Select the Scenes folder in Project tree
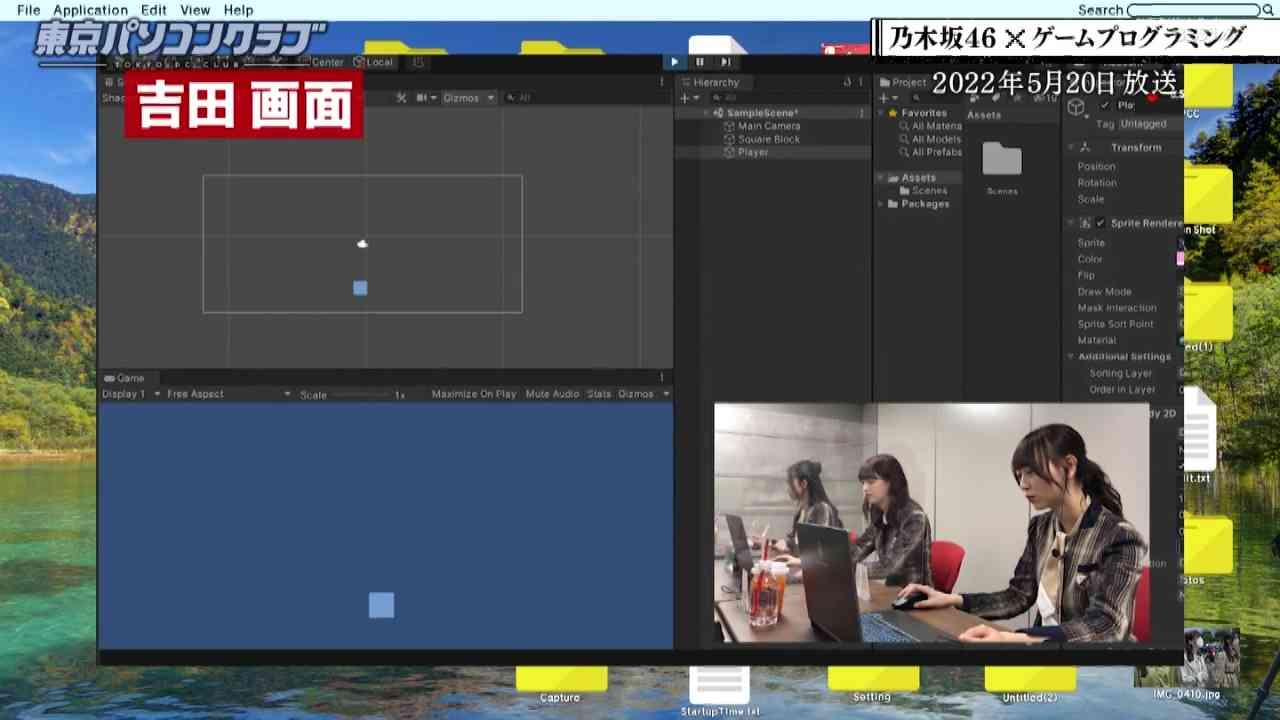This screenshot has width=1280, height=720. coord(922,190)
